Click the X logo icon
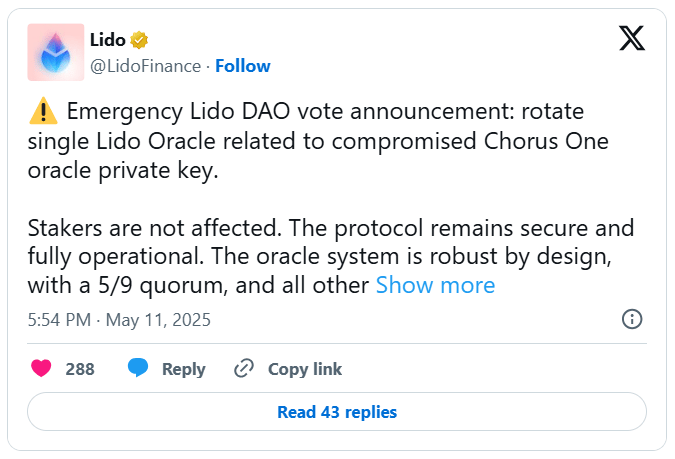 coord(631,39)
